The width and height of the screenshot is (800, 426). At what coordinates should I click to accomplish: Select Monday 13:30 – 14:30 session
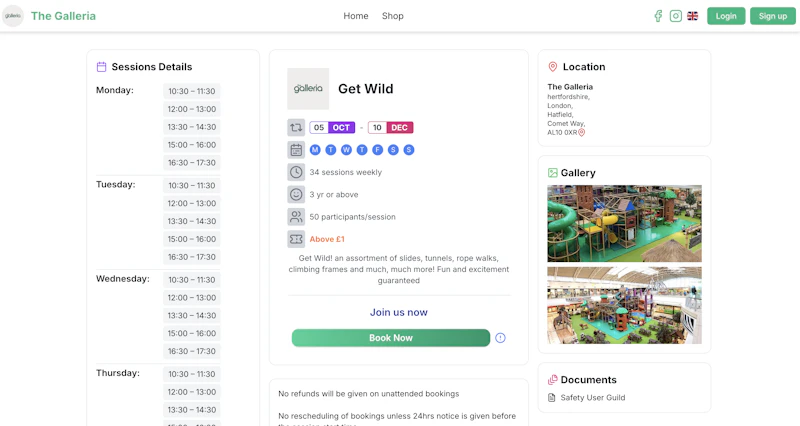[x=192, y=127]
